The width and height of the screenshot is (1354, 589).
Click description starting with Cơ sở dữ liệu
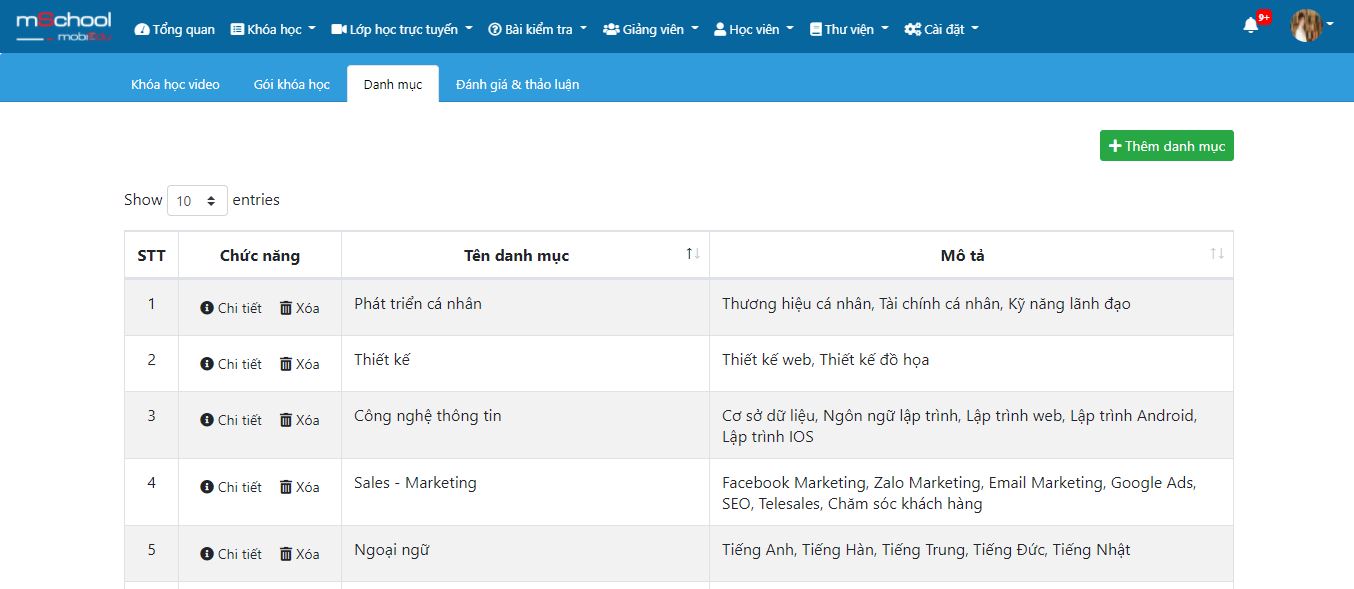pos(960,426)
